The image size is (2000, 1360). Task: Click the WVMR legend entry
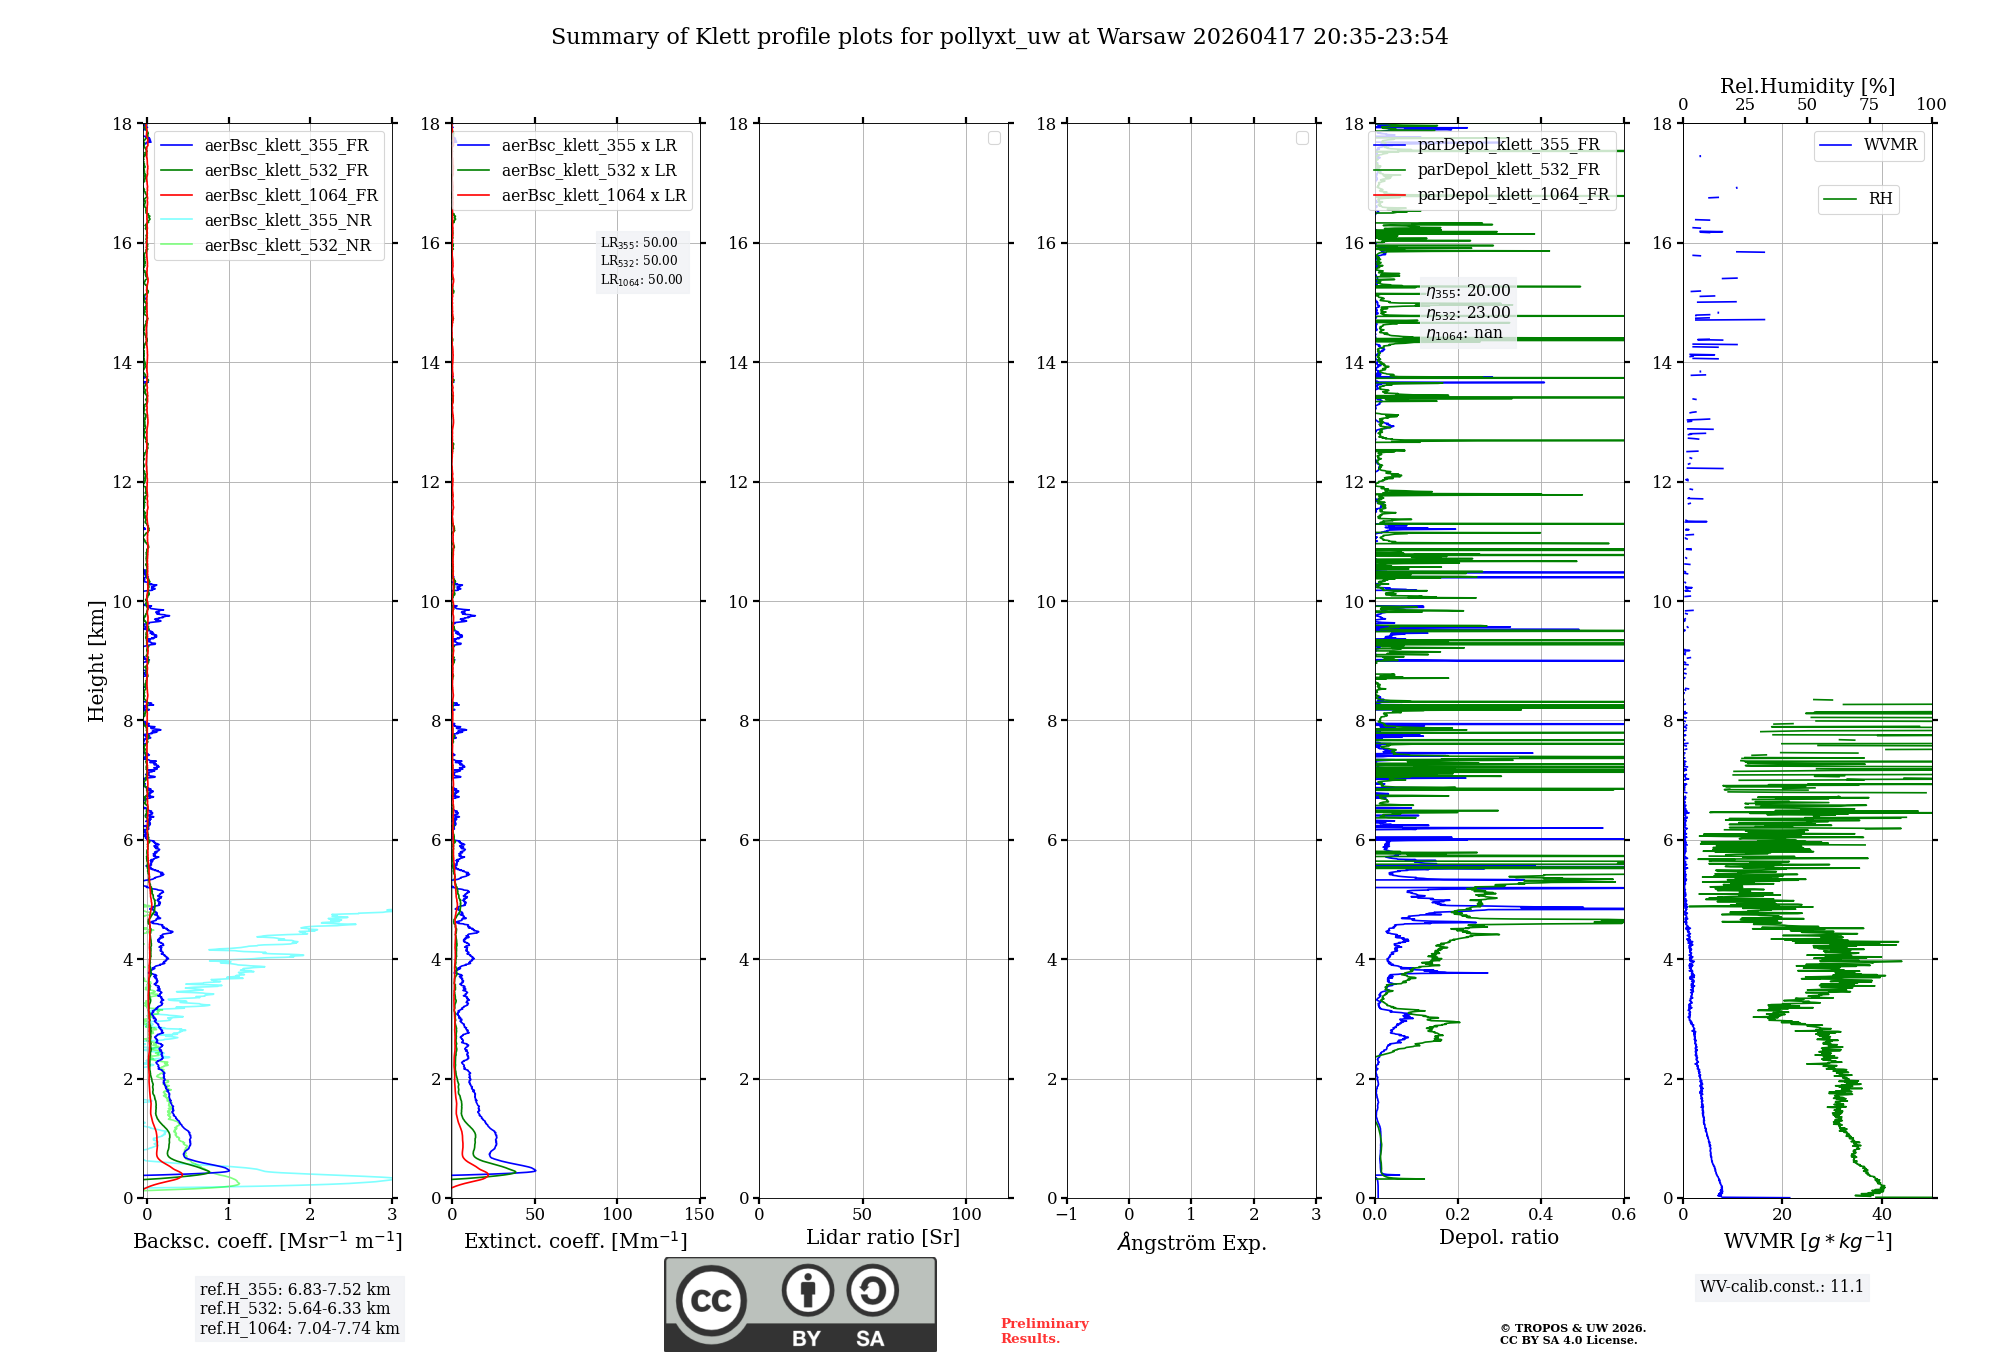pos(1889,145)
